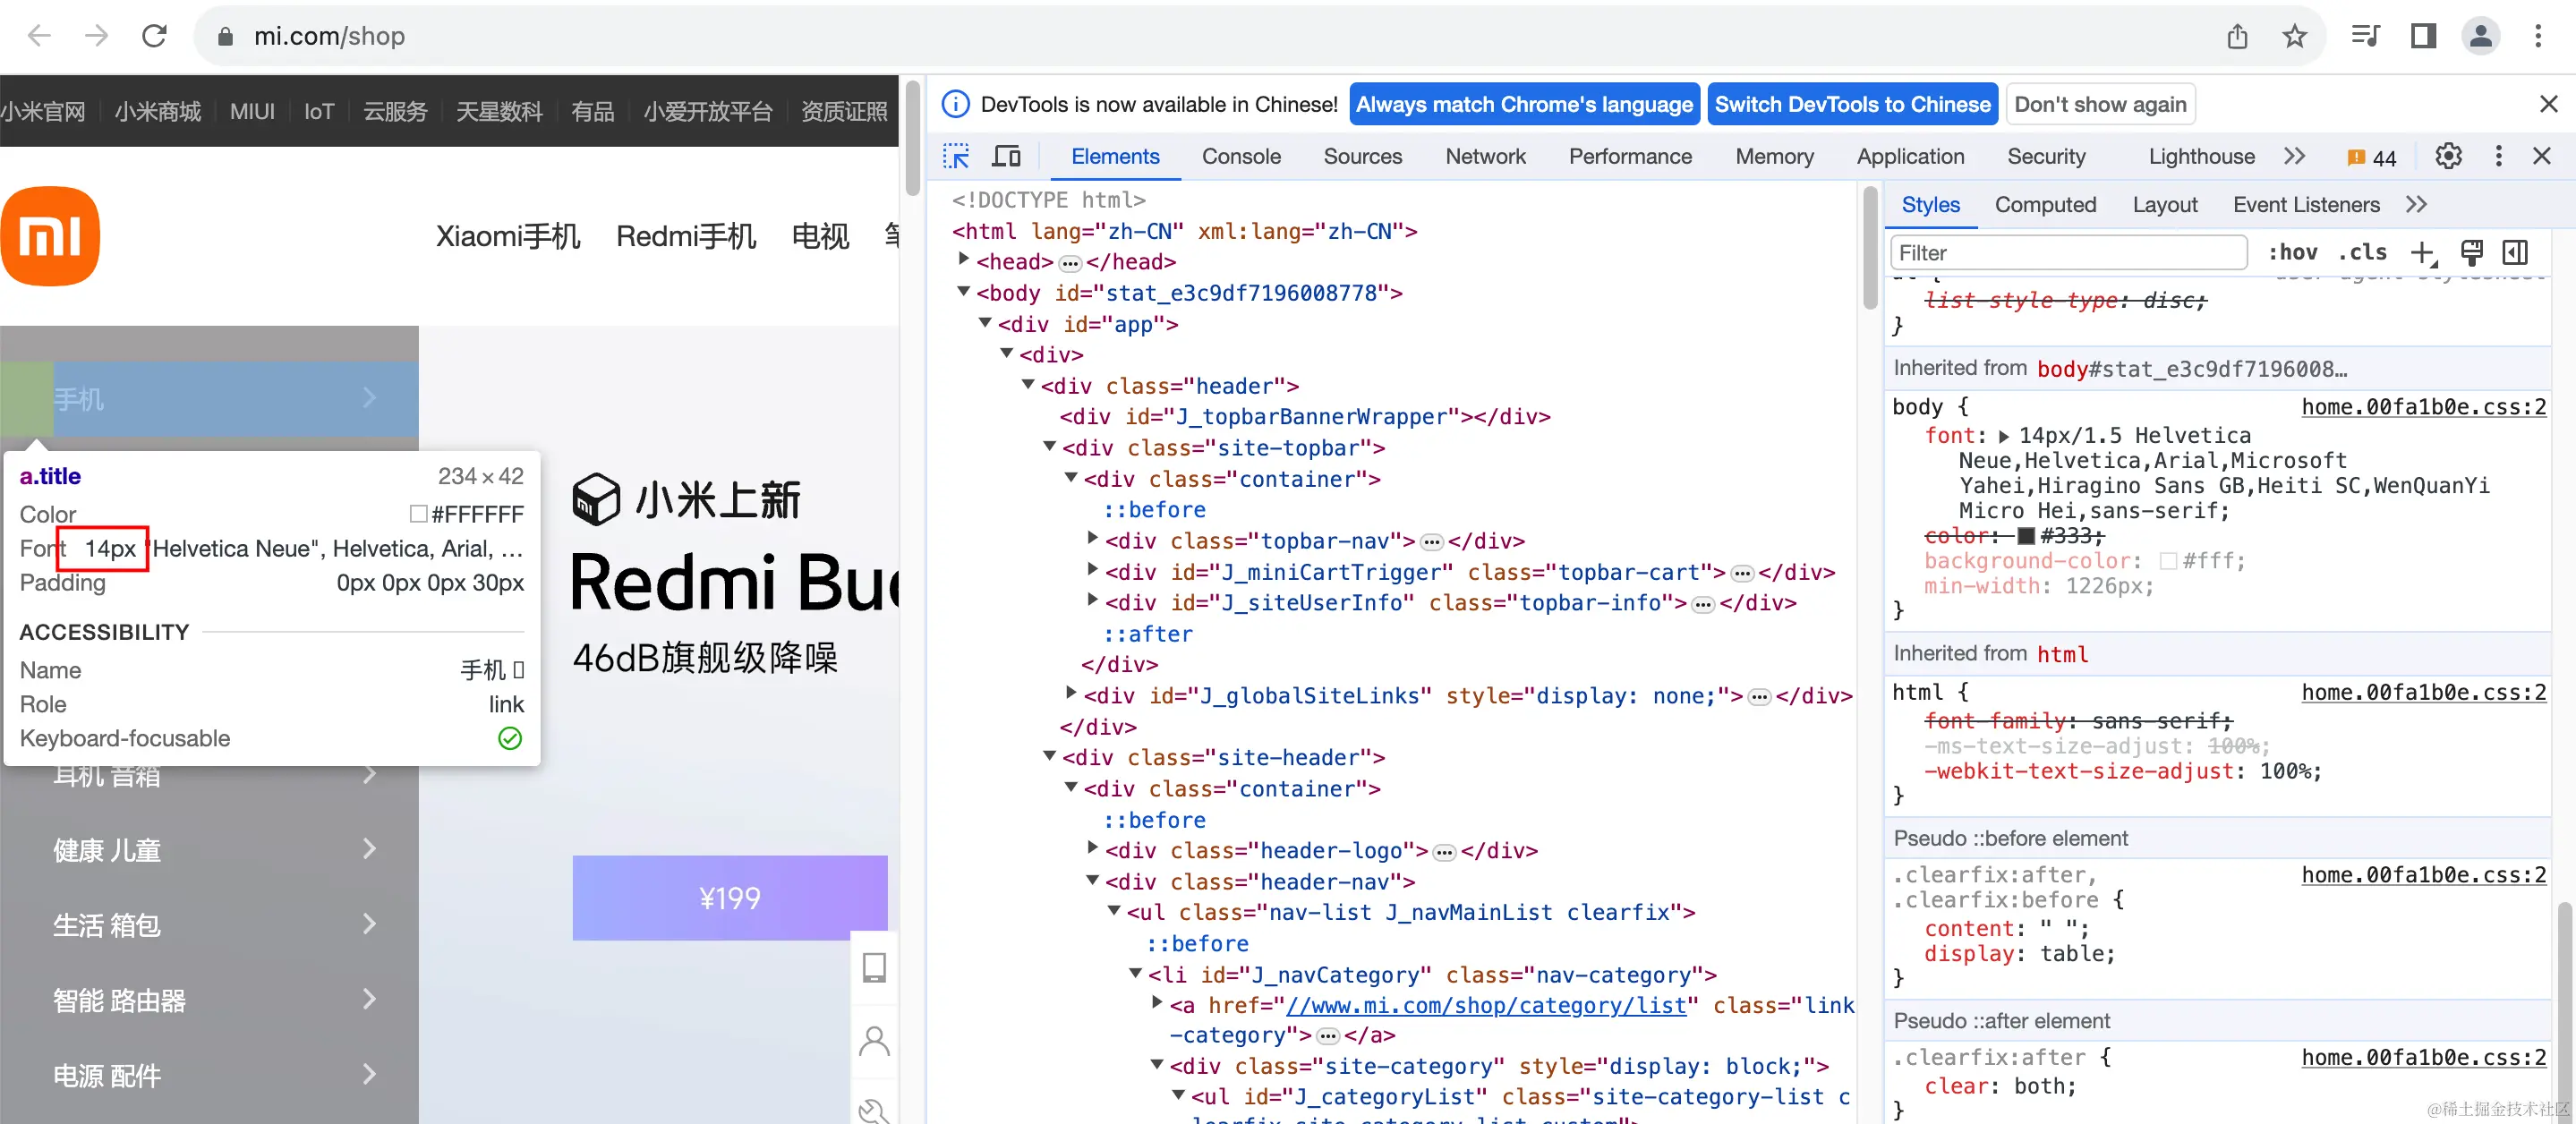Toggle the :hov element state button
This screenshot has height=1124, width=2576.
click(2292, 253)
